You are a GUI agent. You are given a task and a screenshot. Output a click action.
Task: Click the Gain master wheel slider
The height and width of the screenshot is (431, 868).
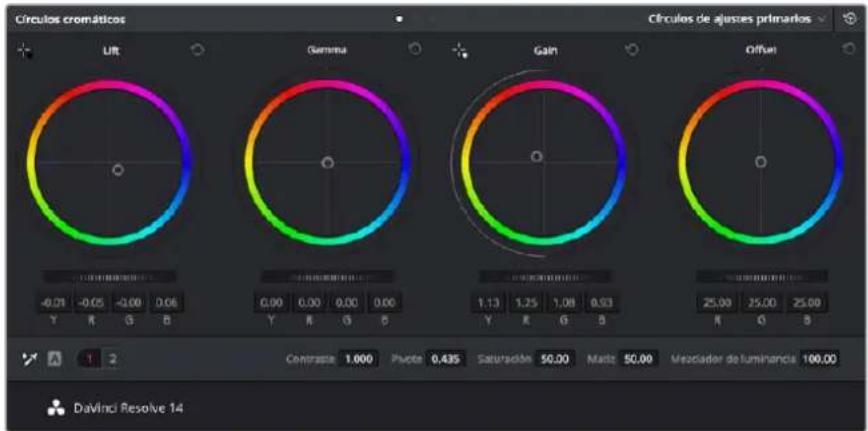545,276
